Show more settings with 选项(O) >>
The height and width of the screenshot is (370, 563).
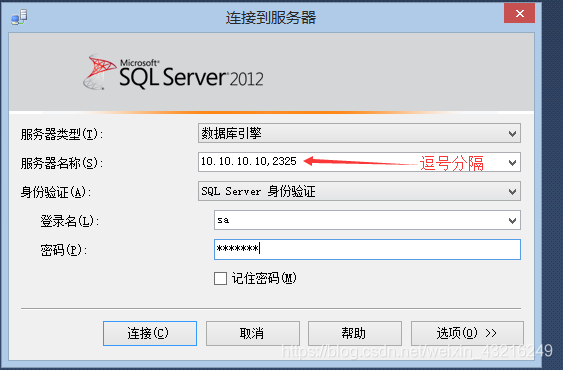coord(467,333)
